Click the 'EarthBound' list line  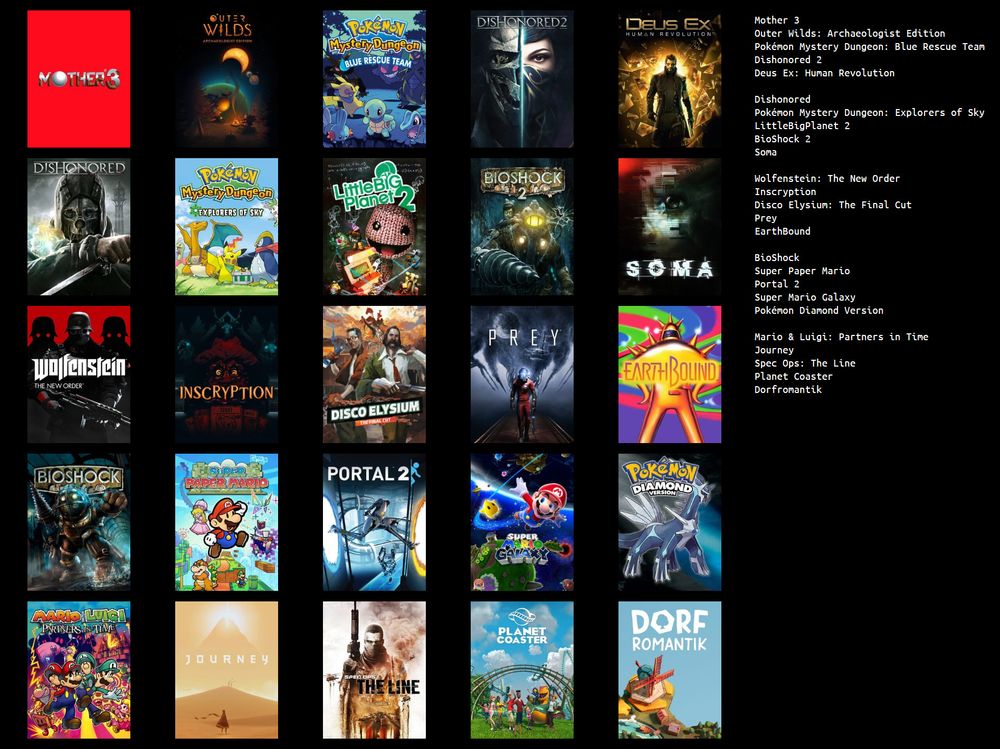click(782, 231)
